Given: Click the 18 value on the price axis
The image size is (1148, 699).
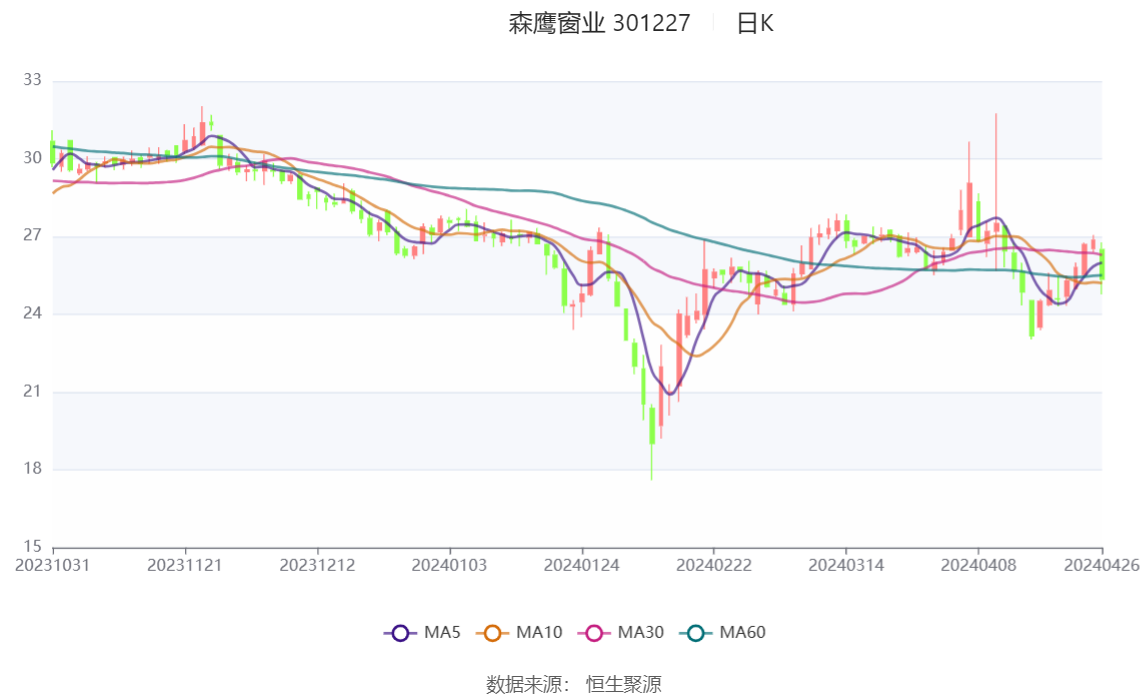Looking at the screenshot, I should tap(32, 469).
